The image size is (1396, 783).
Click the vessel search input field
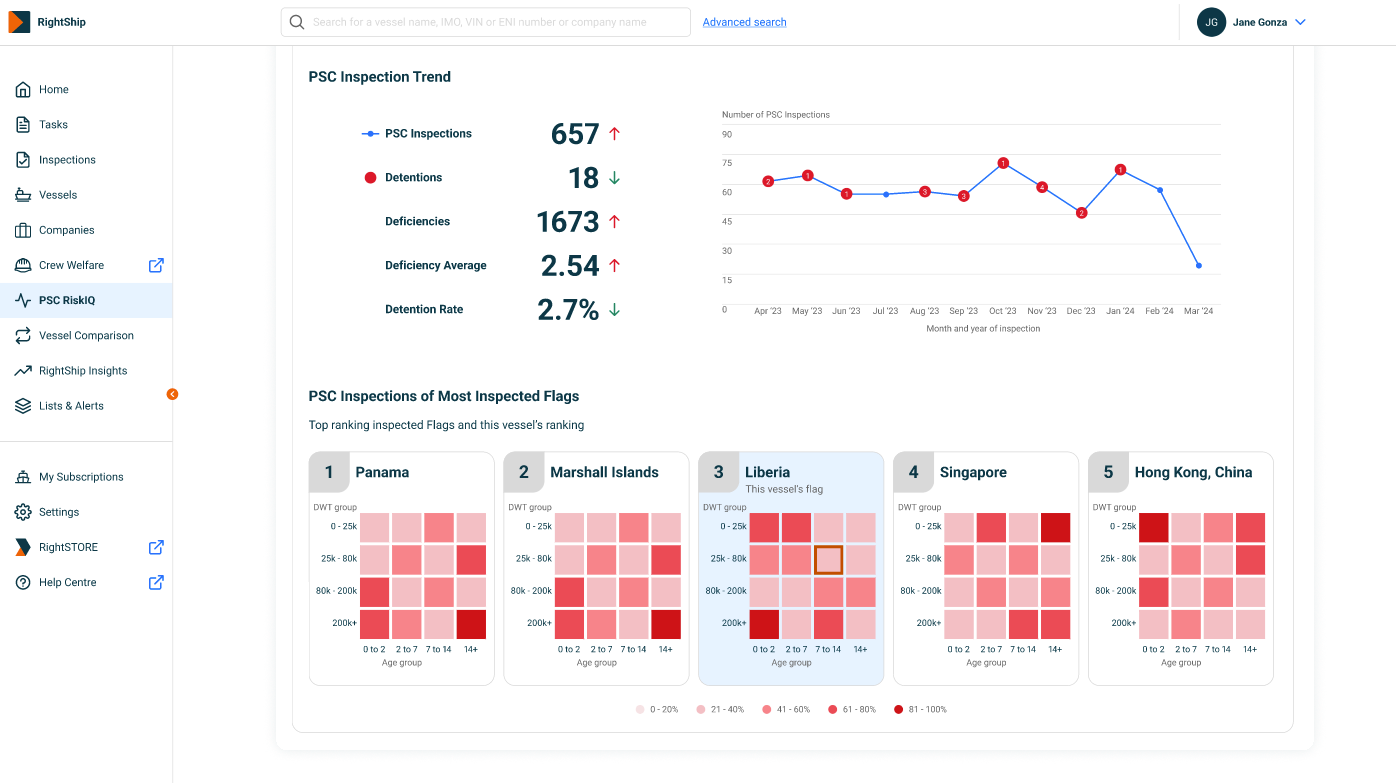coord(495,22)
